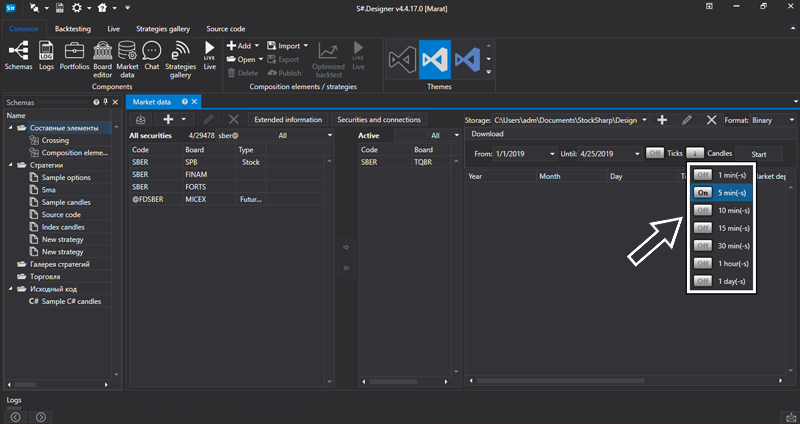Enable the 1 day(-s) candles toggle
The image size is (800, 424).
click(702, 281)
